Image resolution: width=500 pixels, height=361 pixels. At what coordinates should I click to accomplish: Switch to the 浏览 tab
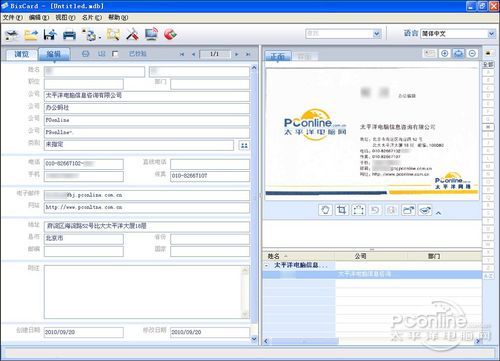tap(22, 54)
